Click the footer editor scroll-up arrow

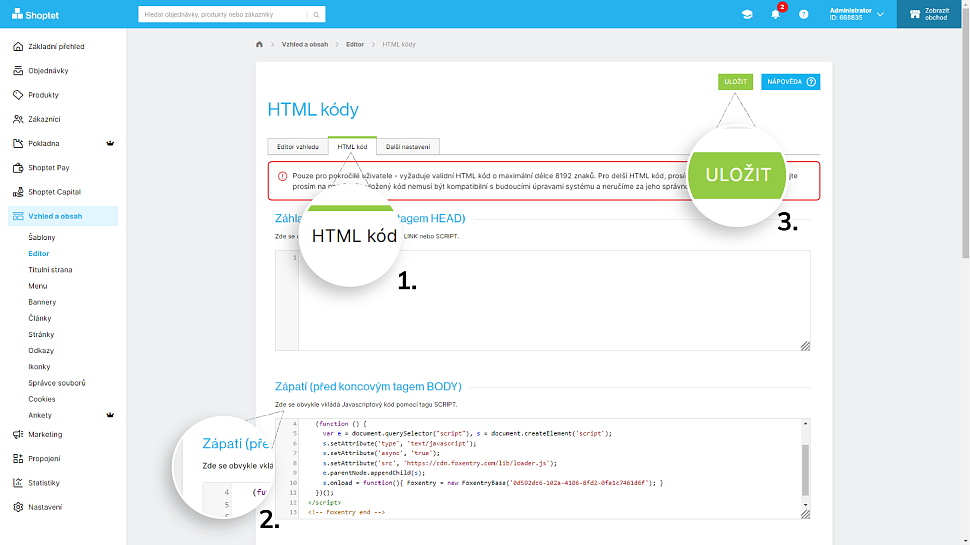pos(805,424)
